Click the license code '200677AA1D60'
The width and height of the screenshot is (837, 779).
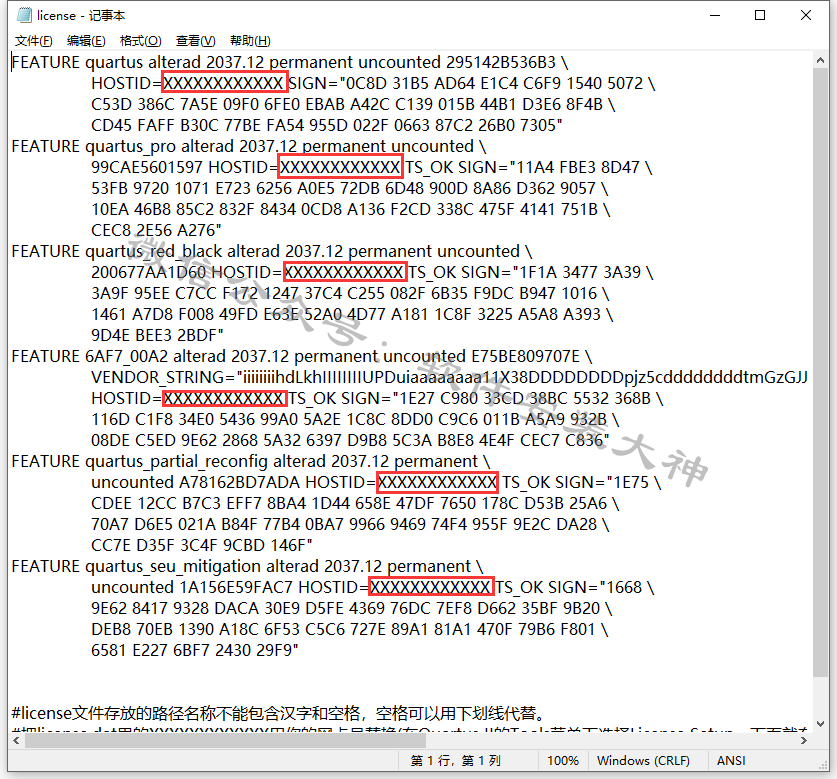(x=148, y=272)
